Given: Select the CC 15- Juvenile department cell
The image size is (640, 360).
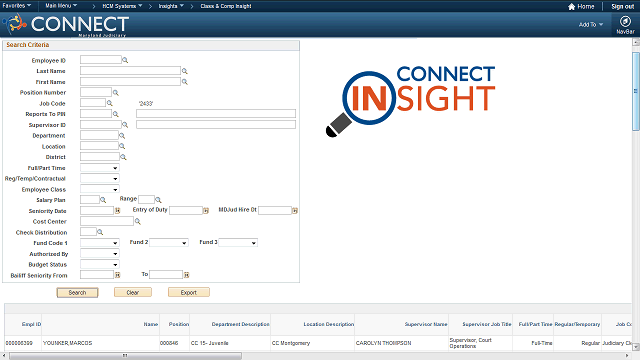Looking at the screenshot, I should pyautogui.click(x=209, y=343).
